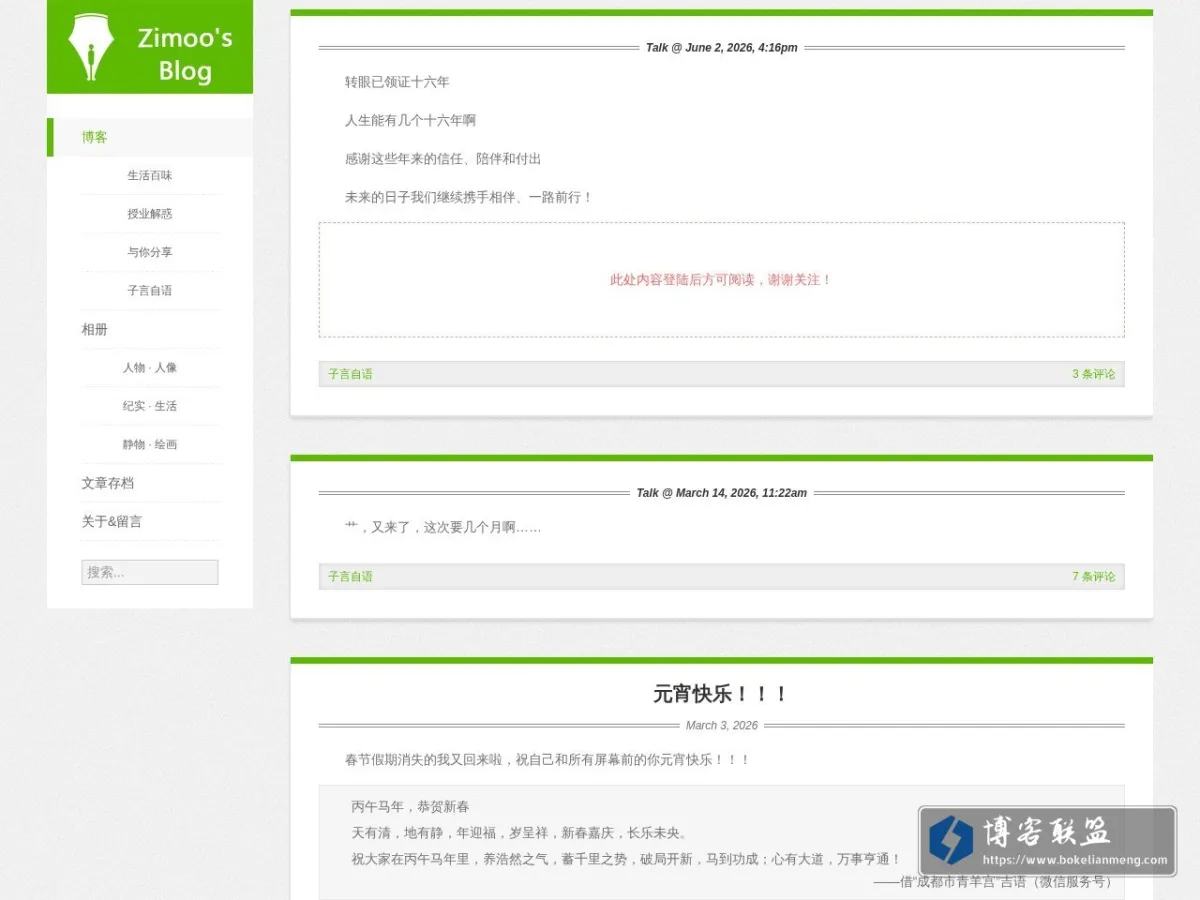Screen dimensions: 1200x900
Task: Click the attribution 借"成都市青羊宫"吉语
Action: 996,882
